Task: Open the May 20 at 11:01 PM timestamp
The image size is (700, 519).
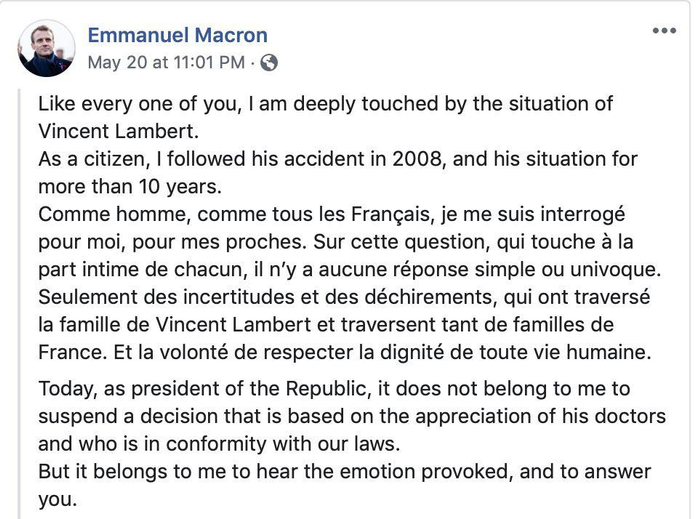Action: pos(166,62)
